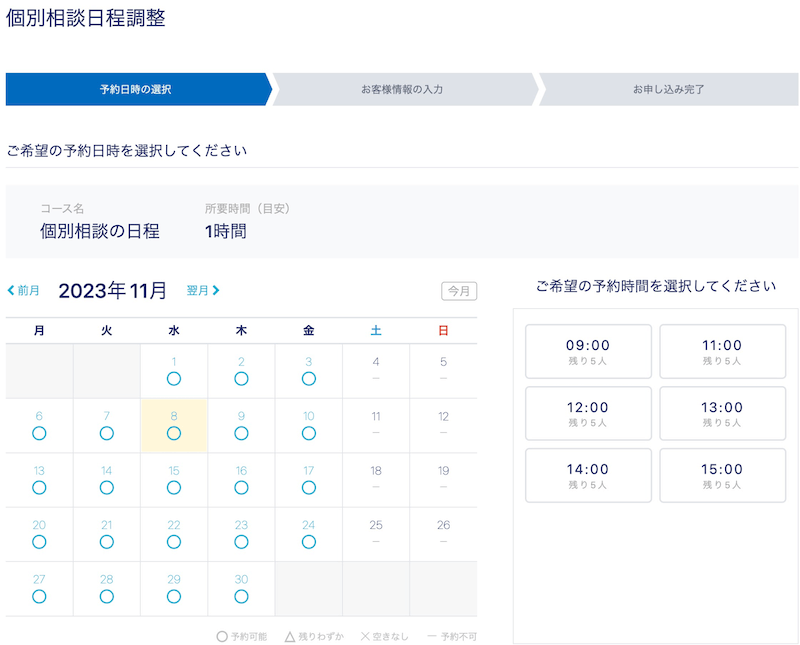Book the 15:00 time slot

pyautogui.click(x=722, y=475)
